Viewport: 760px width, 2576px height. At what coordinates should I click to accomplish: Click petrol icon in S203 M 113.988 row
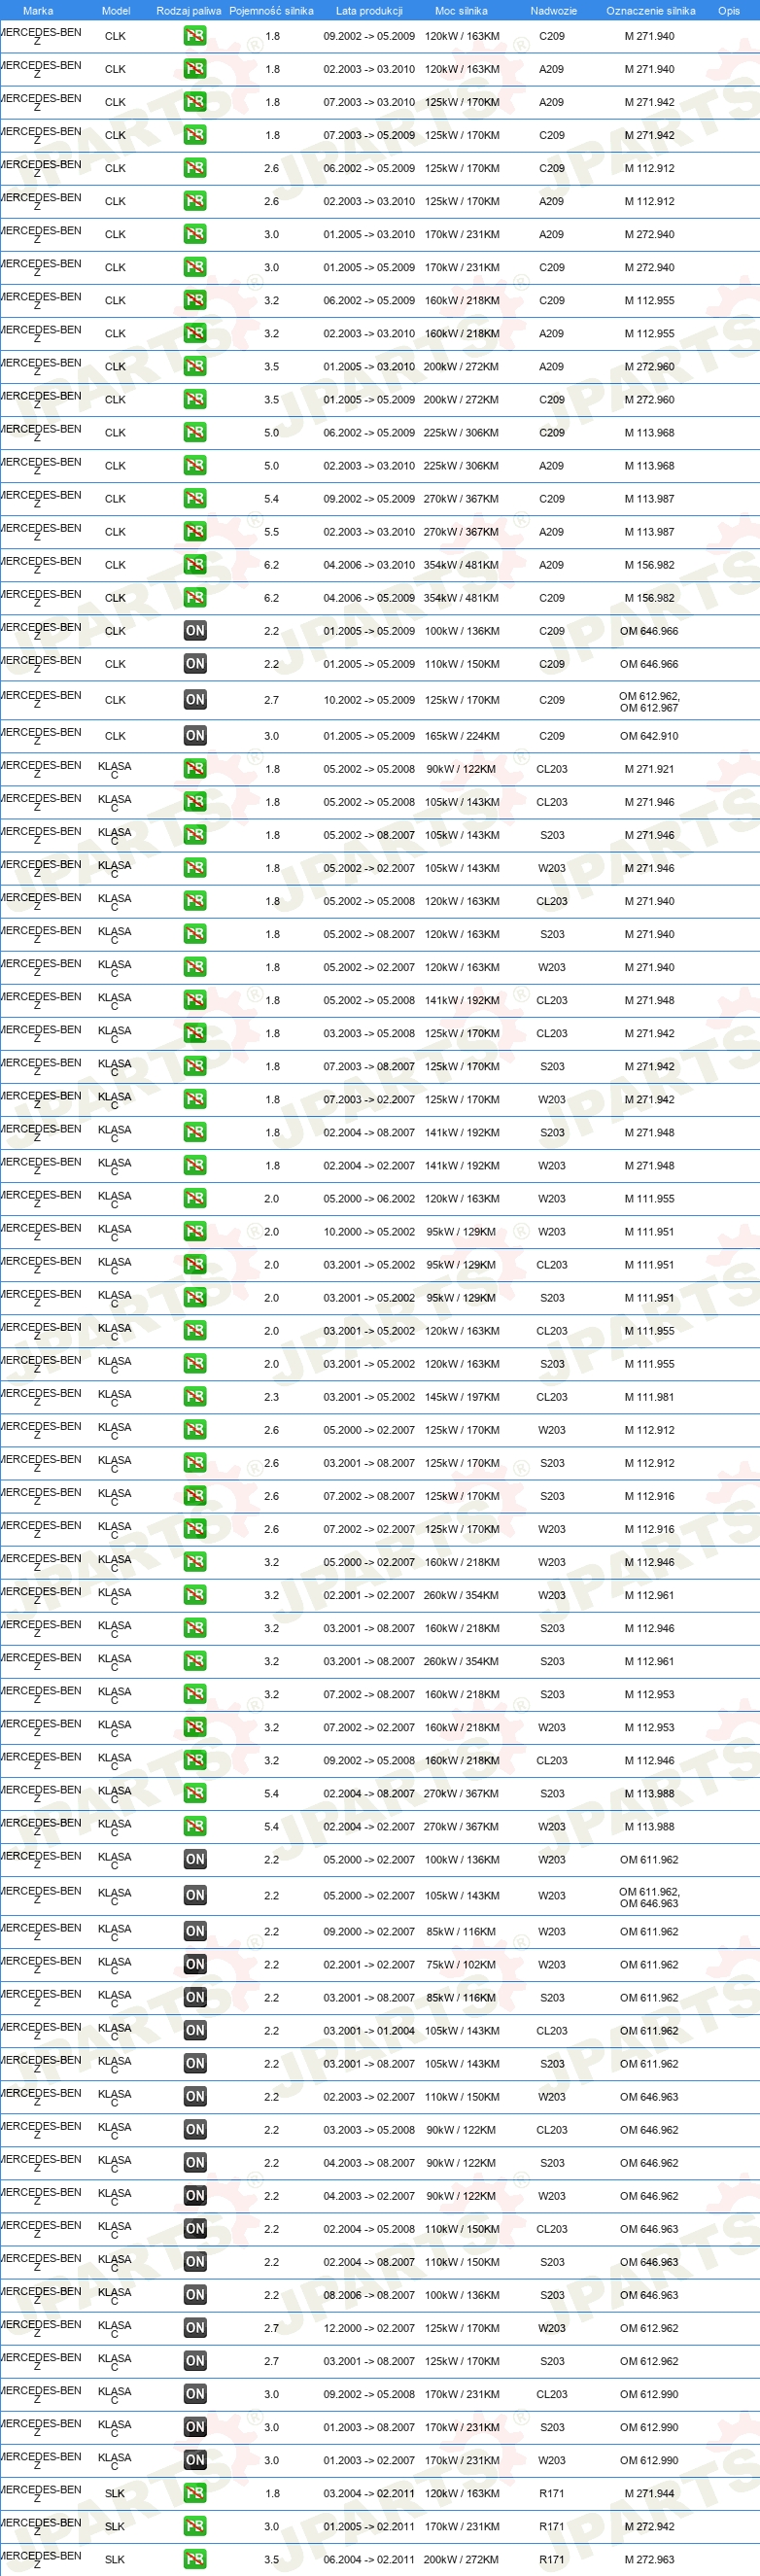(x=195, y=1793)
